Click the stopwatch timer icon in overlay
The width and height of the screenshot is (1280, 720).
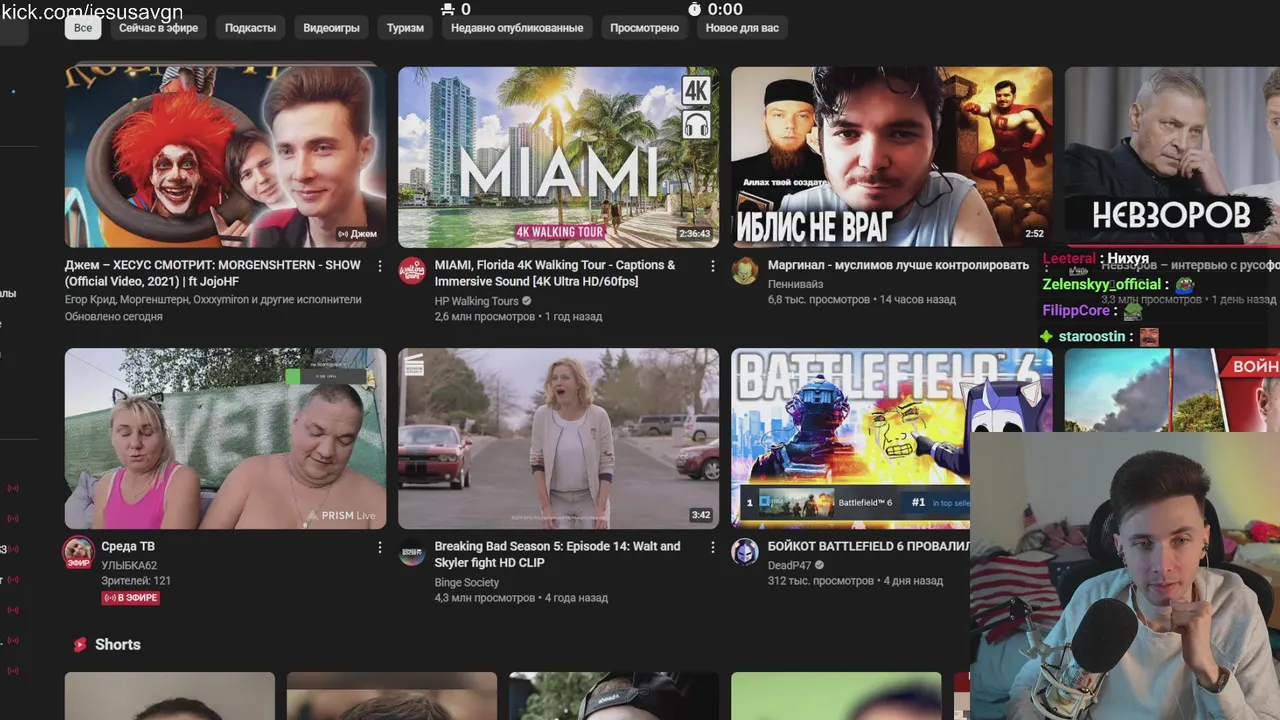click(x=694, y=9)
